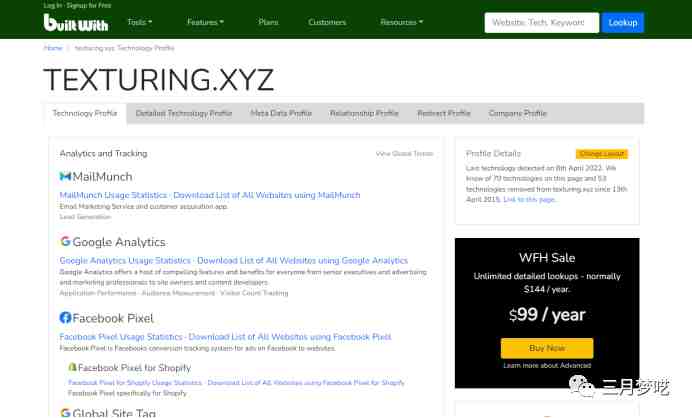Click View Global Trends link
This screenshot has width=692, height=418.
click(404, 154)
